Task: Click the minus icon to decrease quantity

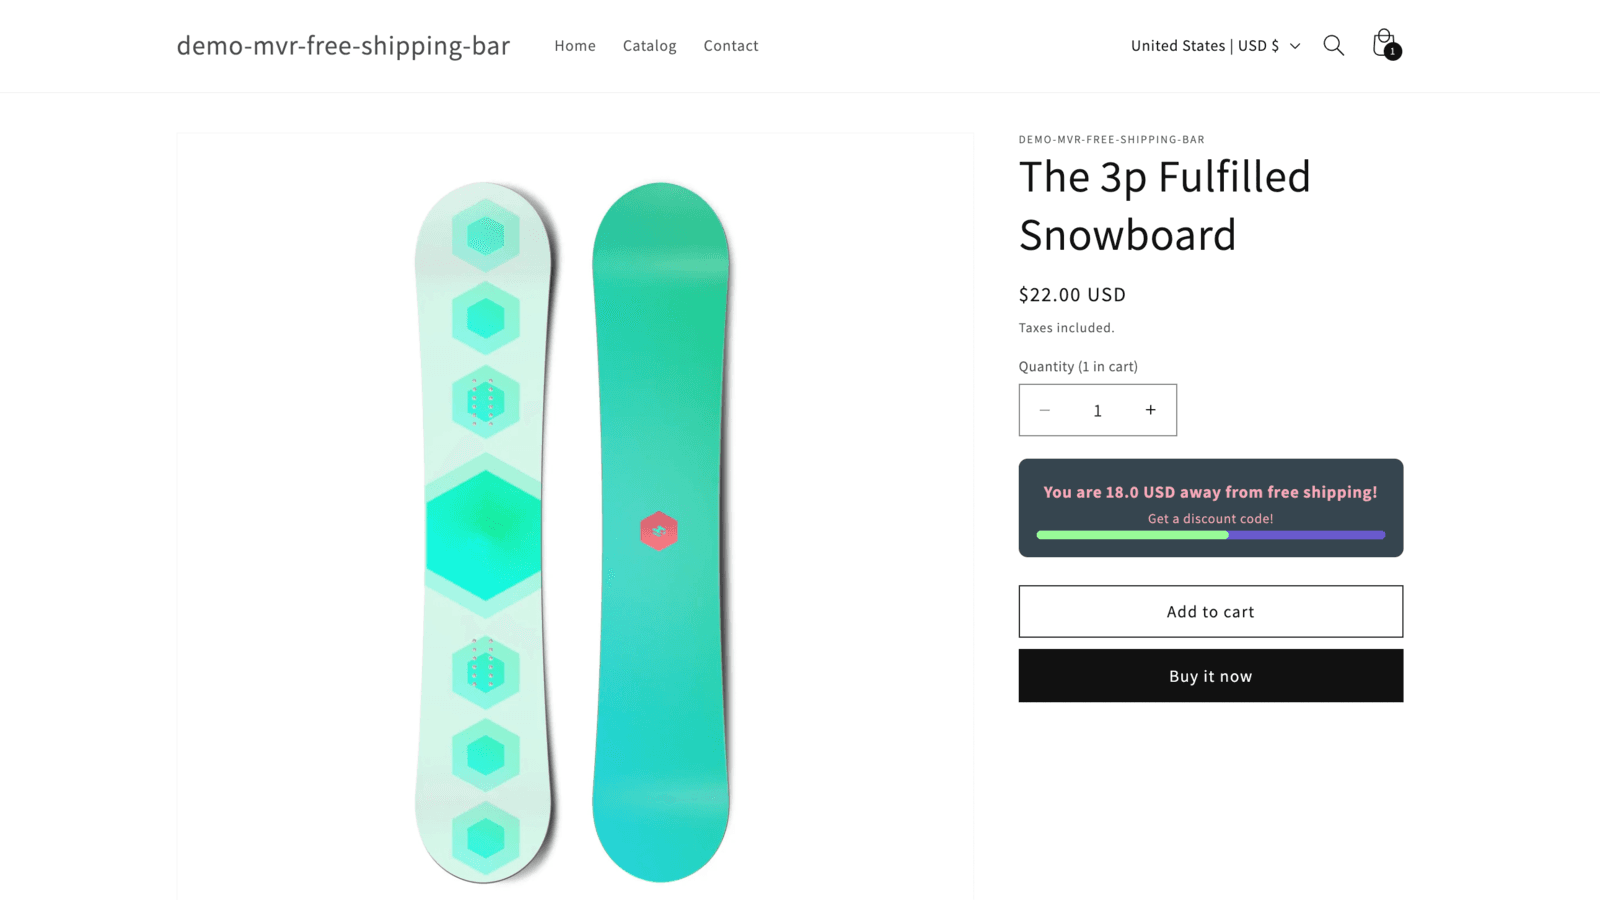Action: [x=1045, y=410]
